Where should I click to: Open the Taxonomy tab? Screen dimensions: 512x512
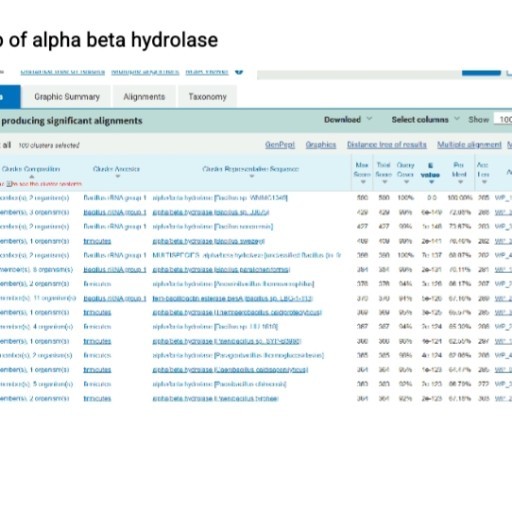(x=207, y=97)
